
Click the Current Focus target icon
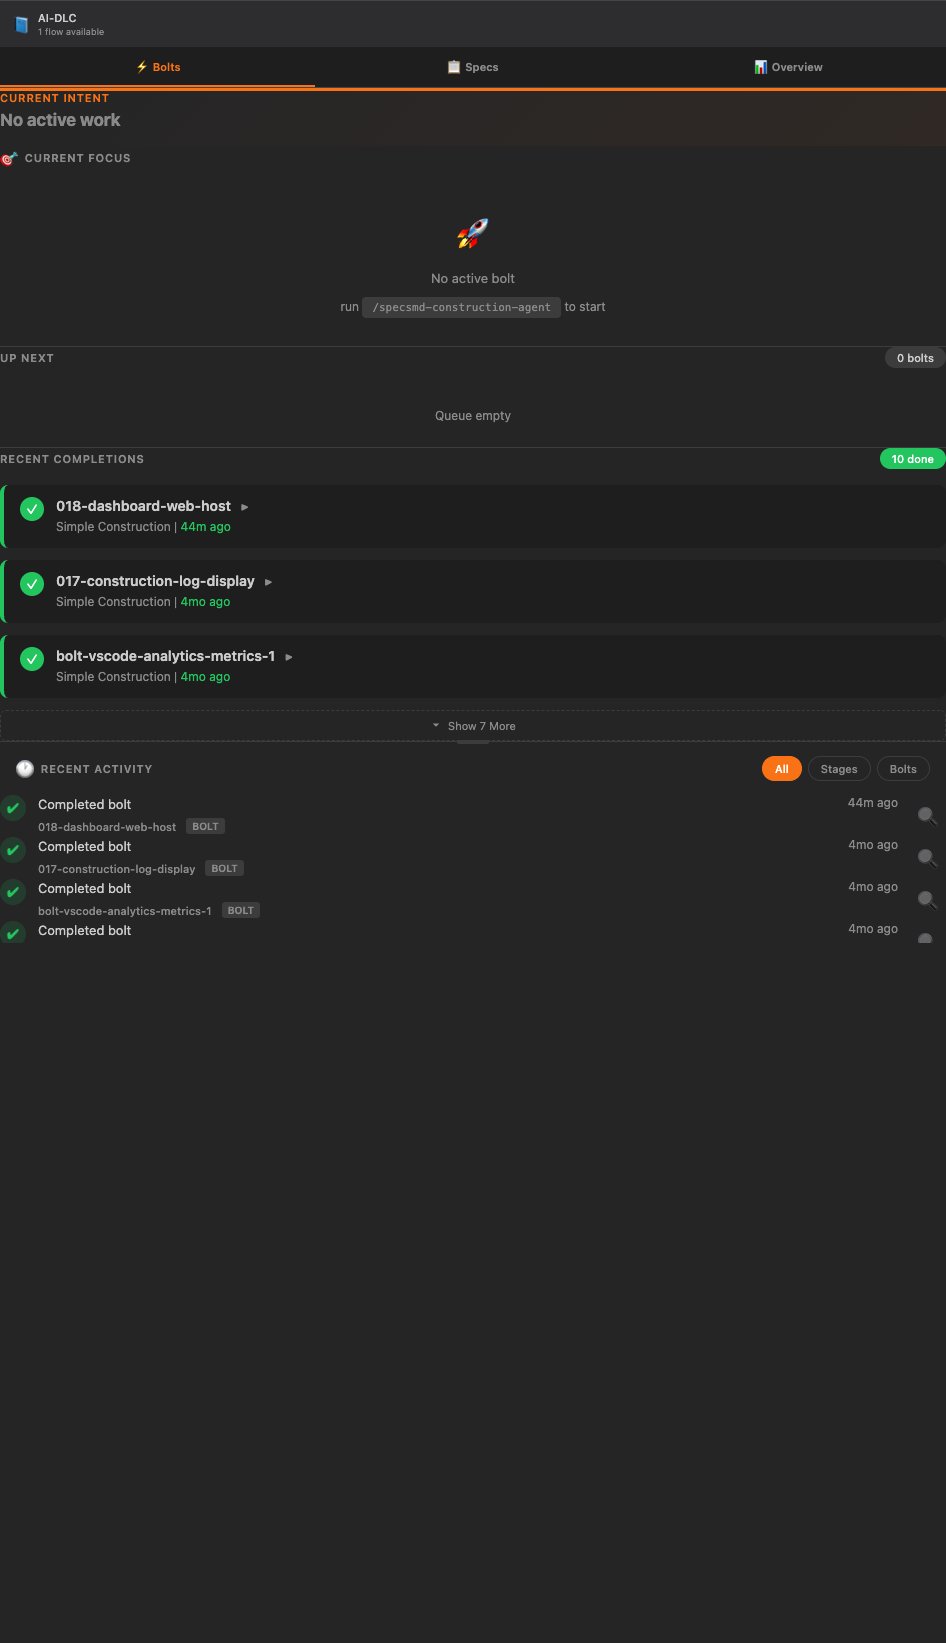click(x=9, y=159)
